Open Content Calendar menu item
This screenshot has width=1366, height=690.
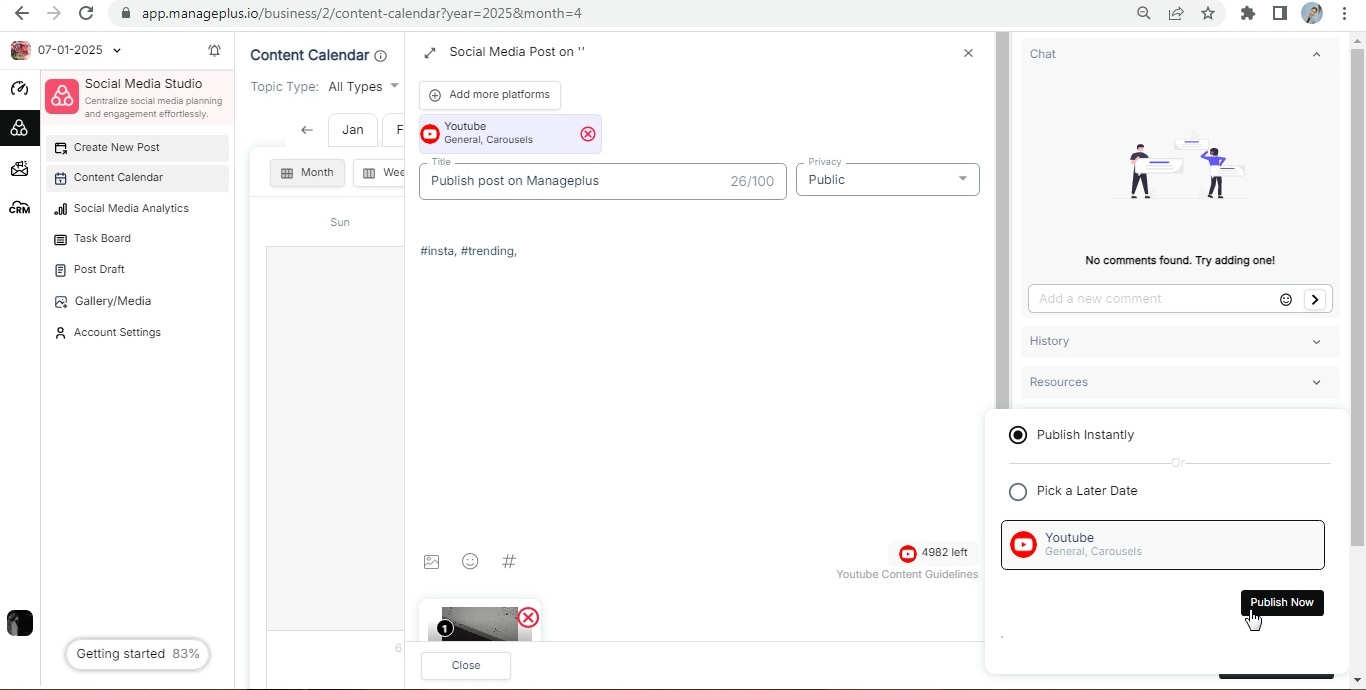point(138,178)
